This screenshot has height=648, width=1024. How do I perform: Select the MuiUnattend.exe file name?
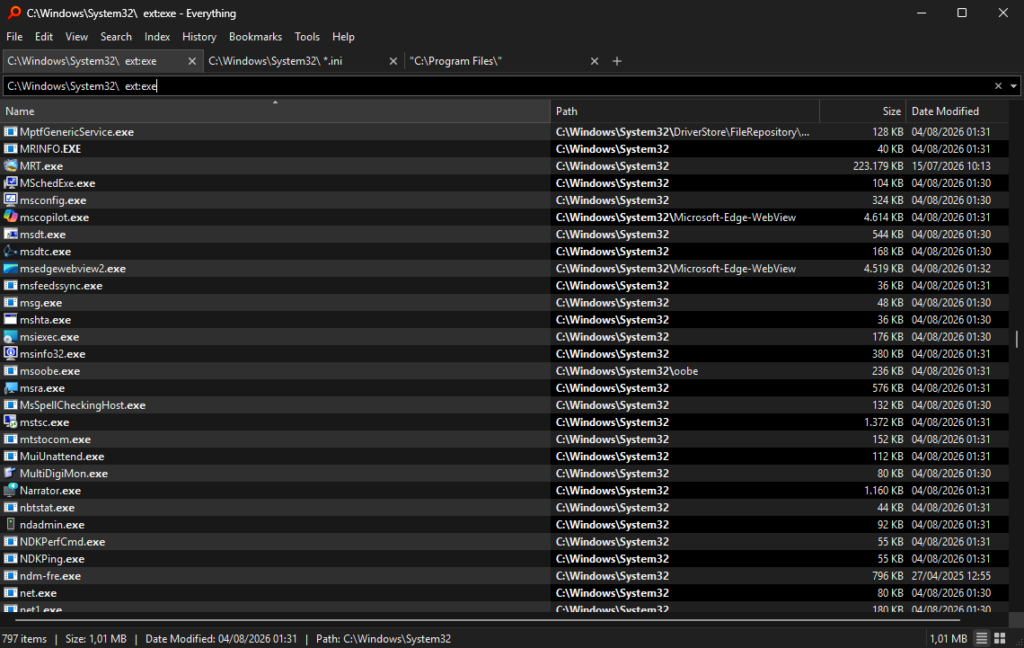pos(62,456)
